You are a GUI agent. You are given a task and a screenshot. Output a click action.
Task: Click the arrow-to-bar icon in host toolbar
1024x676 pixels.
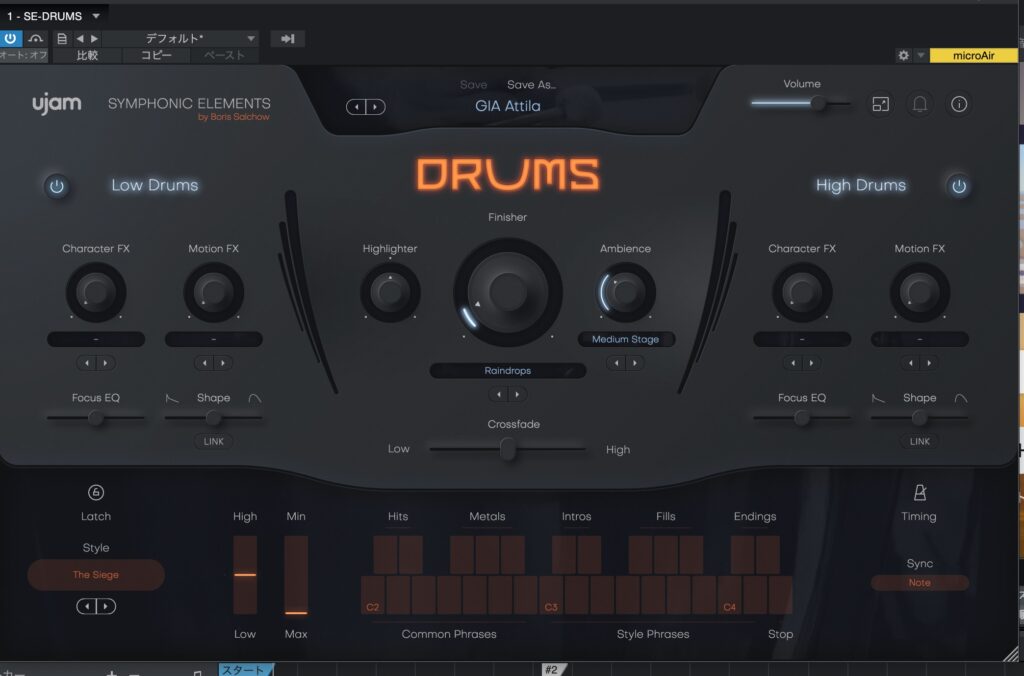point(287,39)
